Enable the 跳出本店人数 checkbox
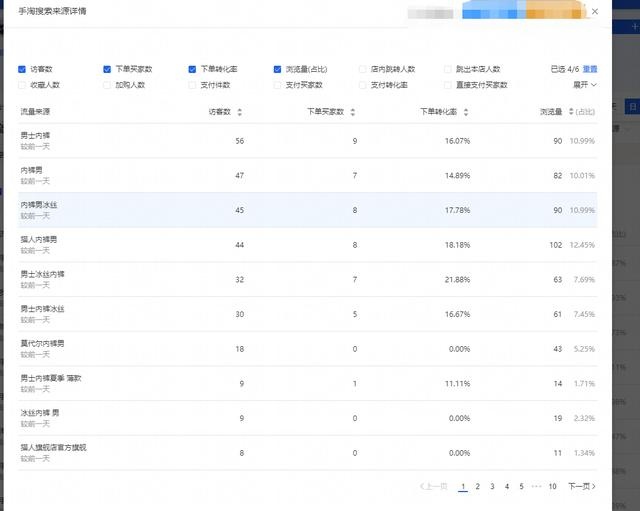Screen dimensions: 640x511 click(x=448, y=69)
